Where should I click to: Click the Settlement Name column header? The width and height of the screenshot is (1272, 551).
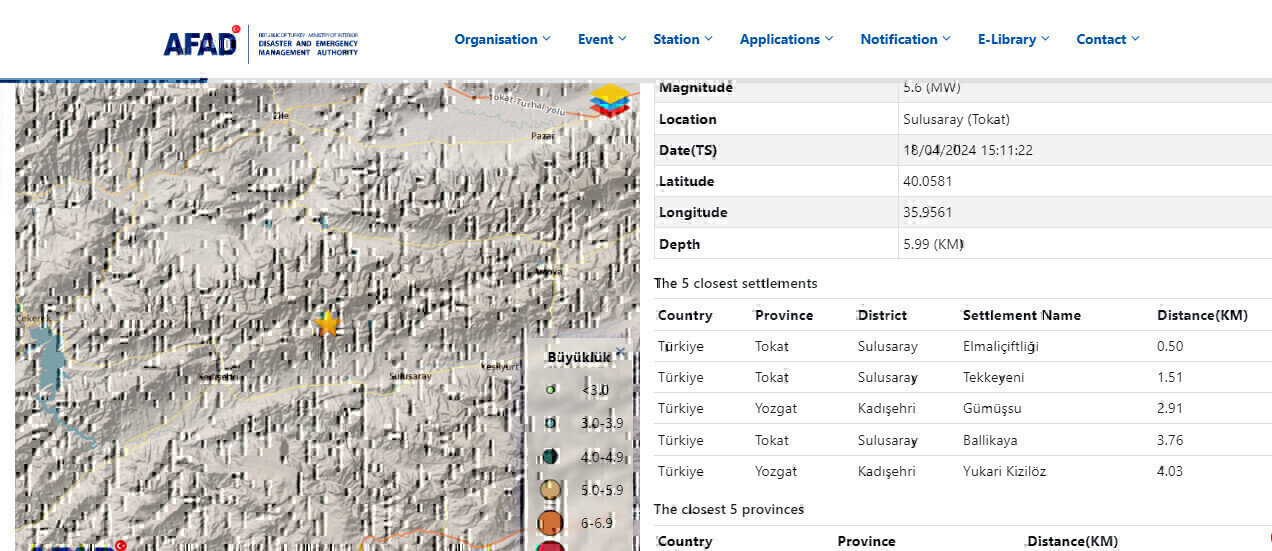pos(1021,315)
